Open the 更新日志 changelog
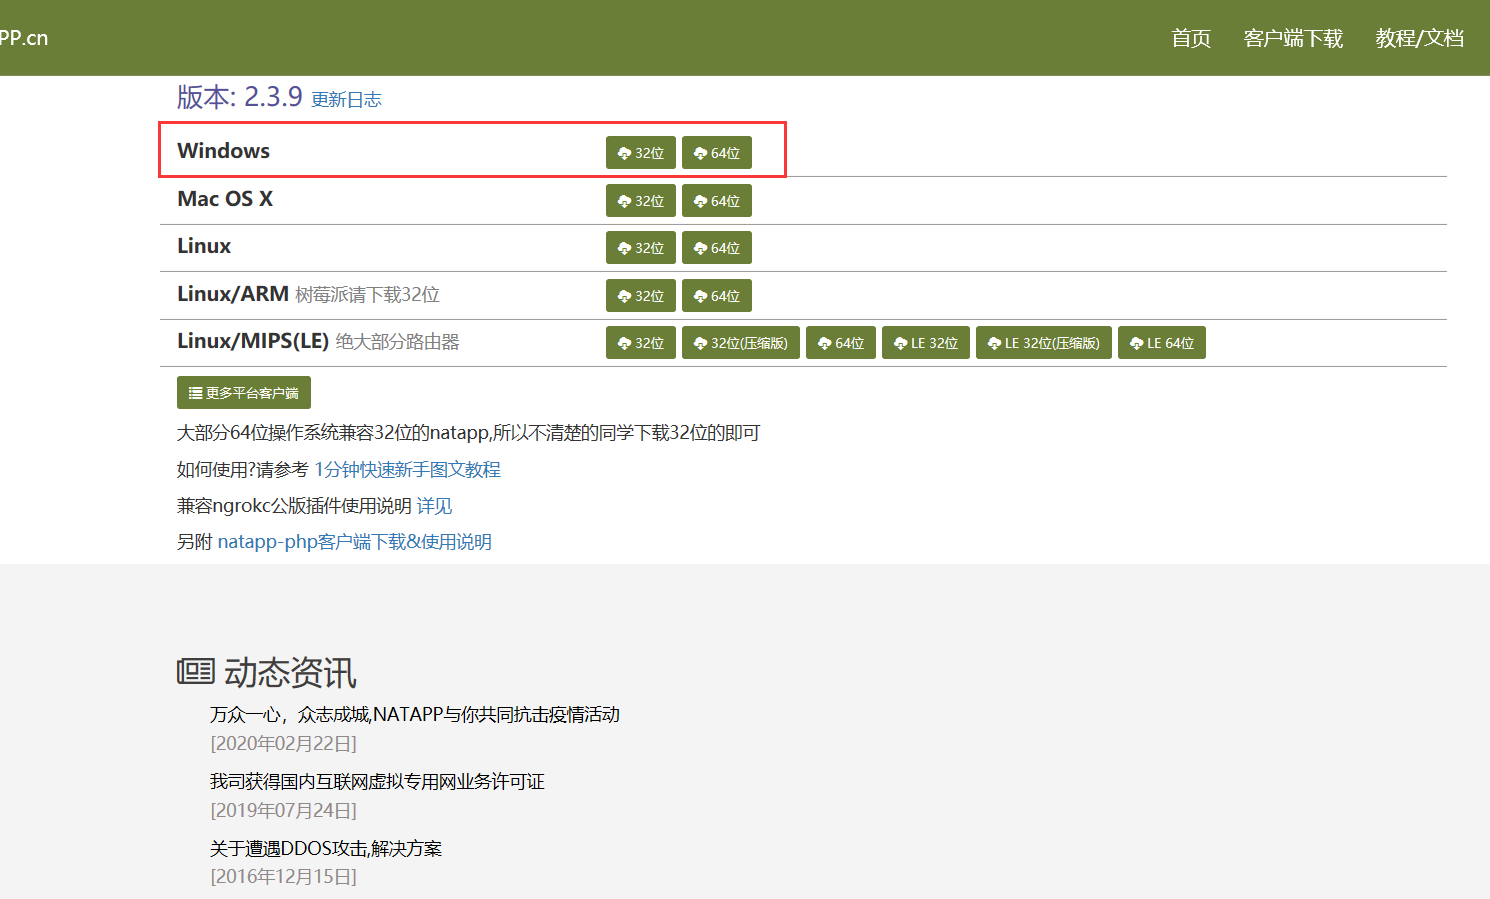 tap(346, 99)
